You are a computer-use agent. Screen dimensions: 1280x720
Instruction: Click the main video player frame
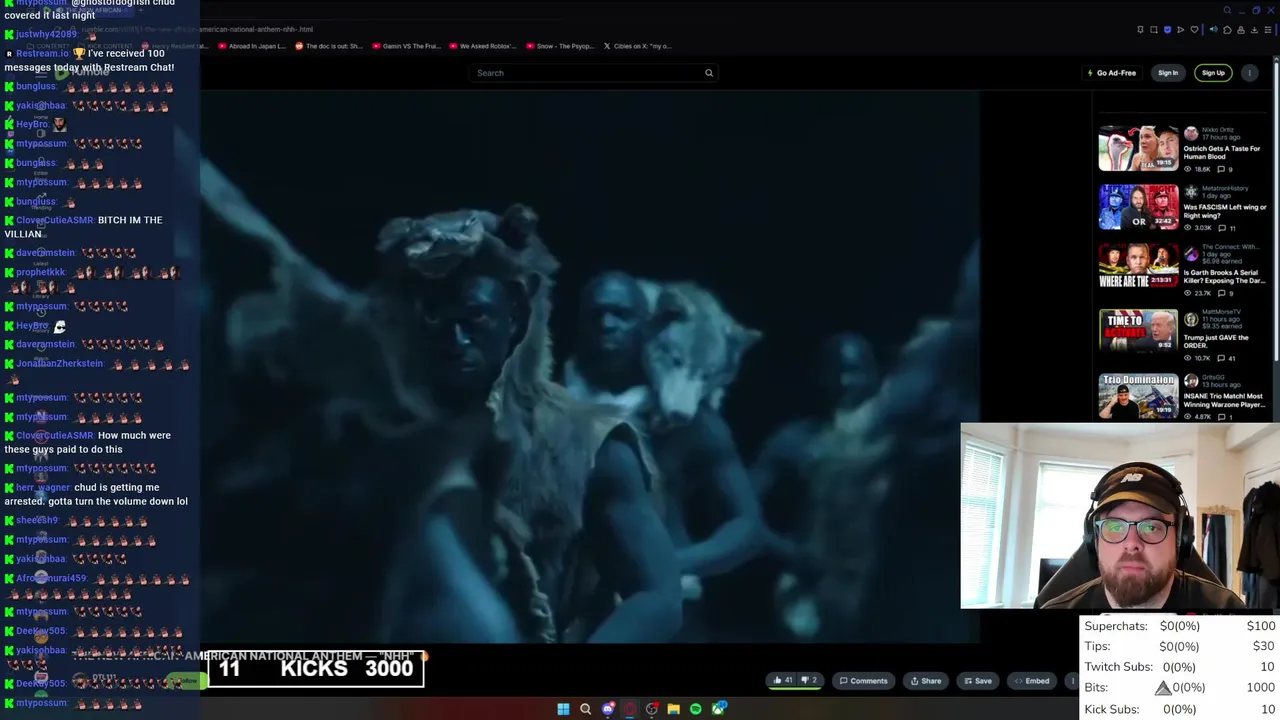tap(590, 366)
